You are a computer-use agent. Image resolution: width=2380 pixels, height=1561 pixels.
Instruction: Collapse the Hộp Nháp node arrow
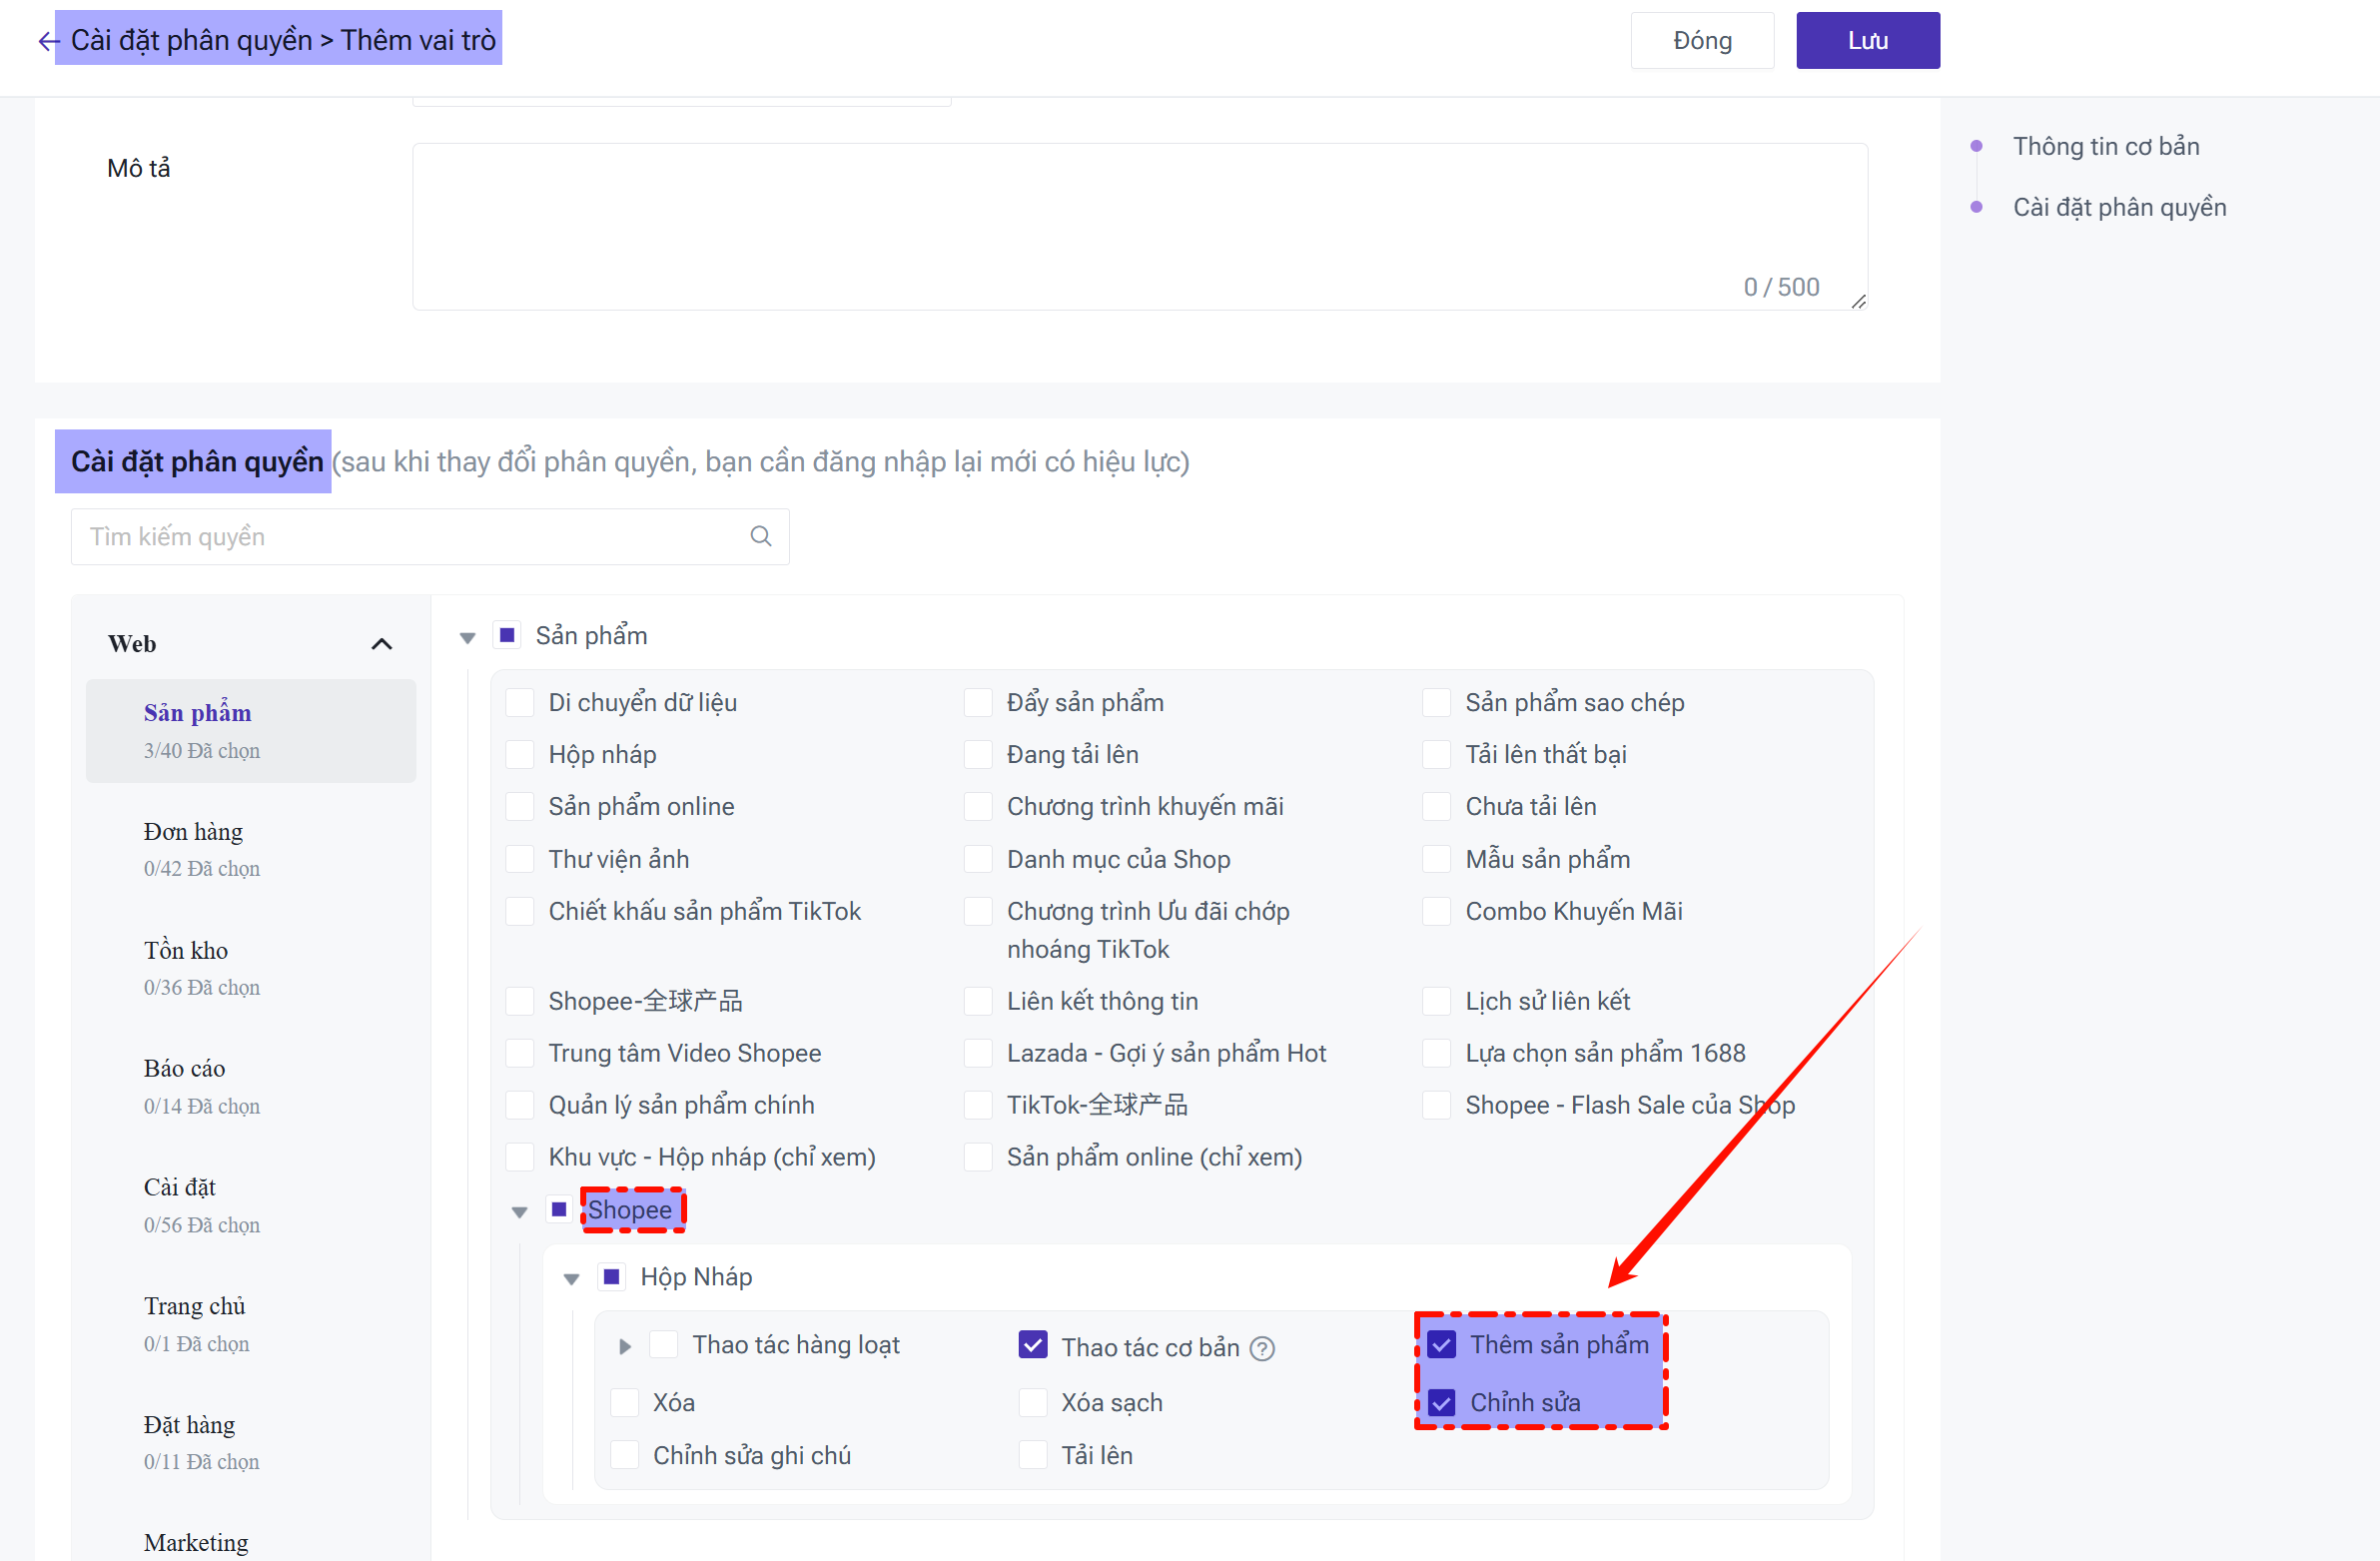[x=571, y=1278]
